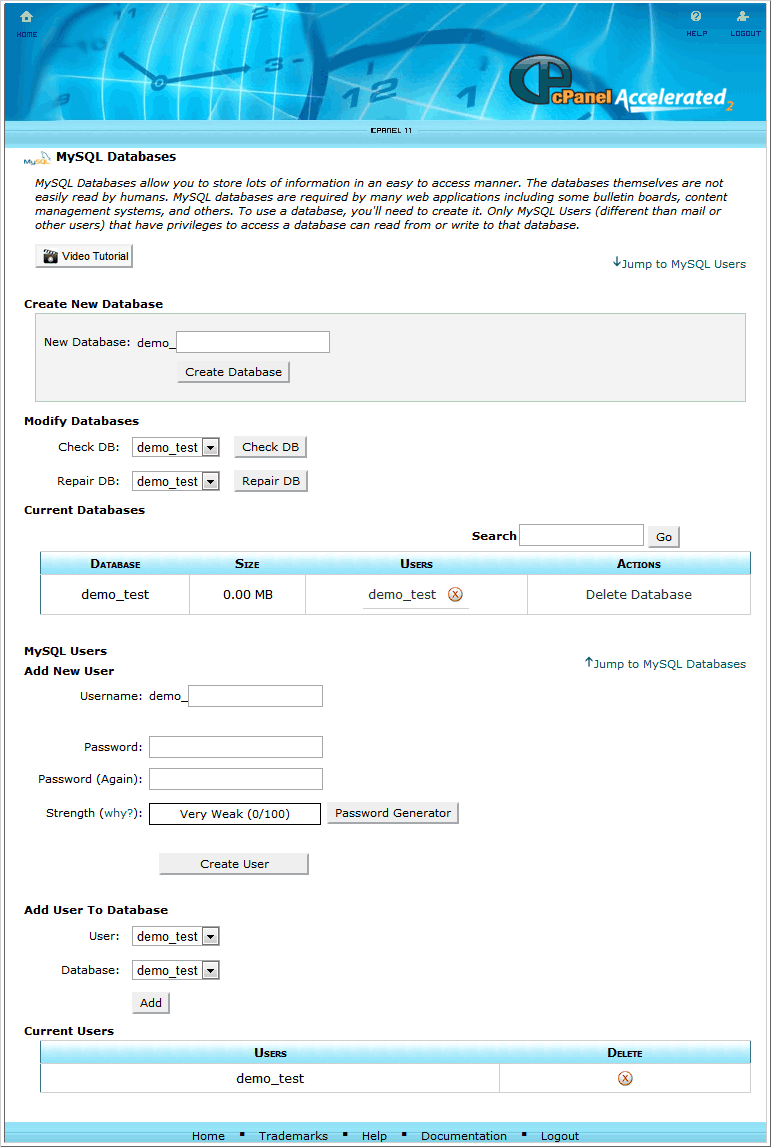
Task: Click the Check DB button
Action: click(271, 447)
